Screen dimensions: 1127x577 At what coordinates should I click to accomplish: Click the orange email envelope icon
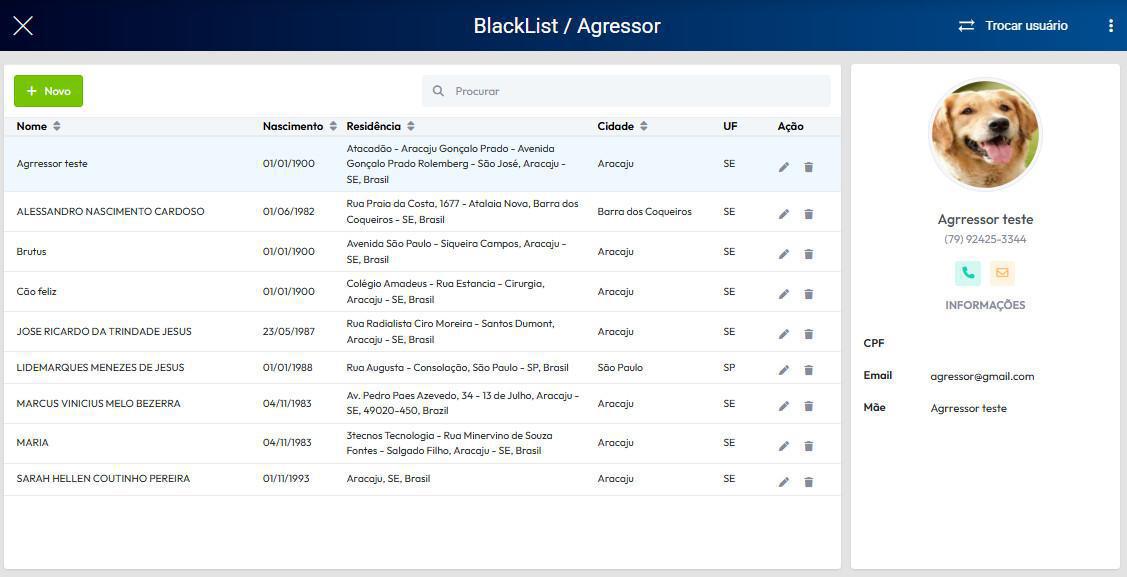click(x=1002, y=273)
